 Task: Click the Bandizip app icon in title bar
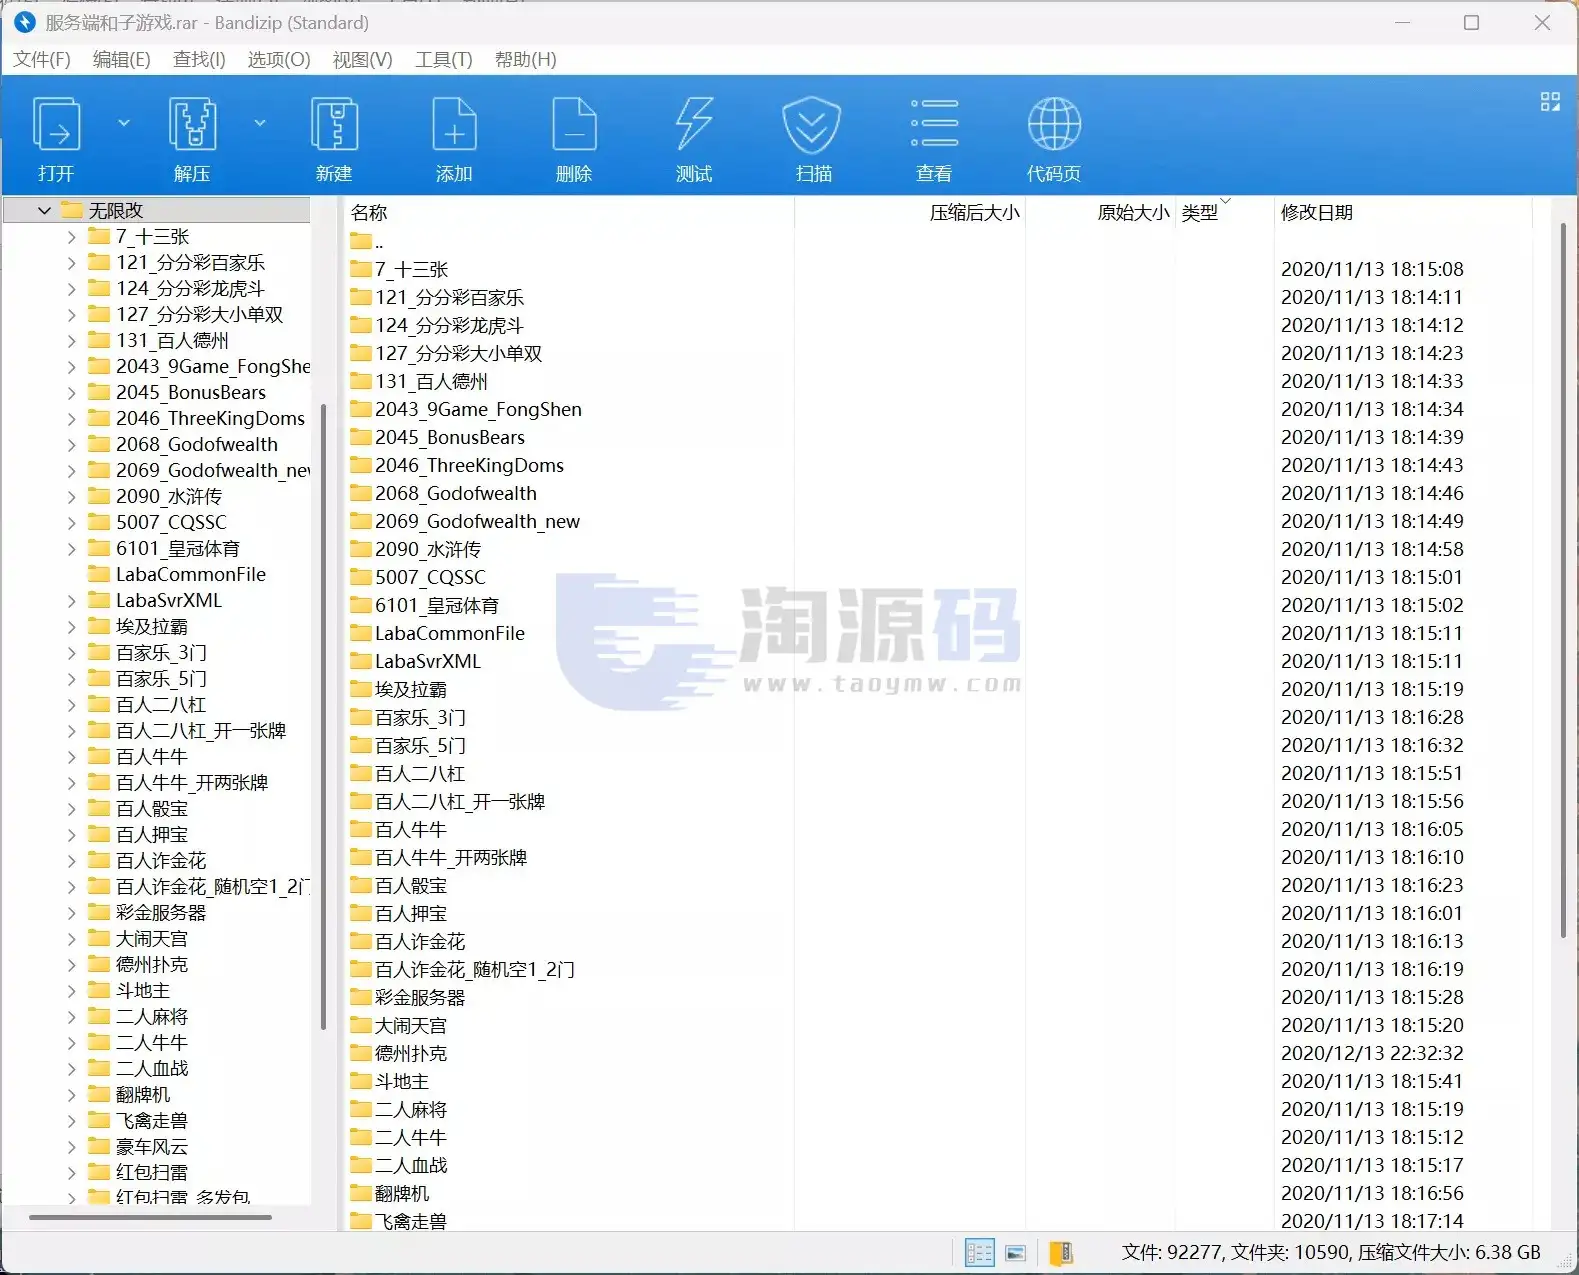tap(25, 22)
